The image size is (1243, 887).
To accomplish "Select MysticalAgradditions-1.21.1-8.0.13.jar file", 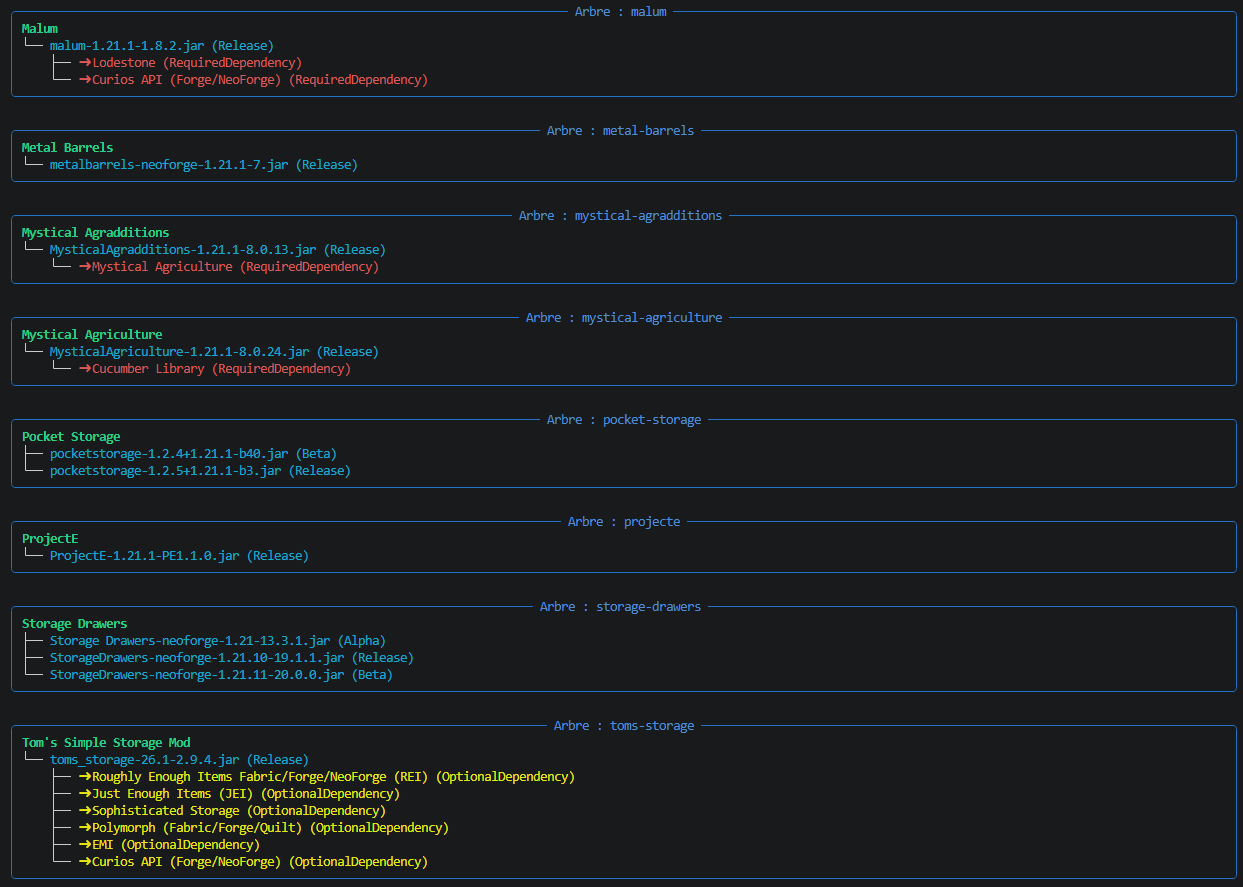I will pyautogui.click(x=218, y=250).
